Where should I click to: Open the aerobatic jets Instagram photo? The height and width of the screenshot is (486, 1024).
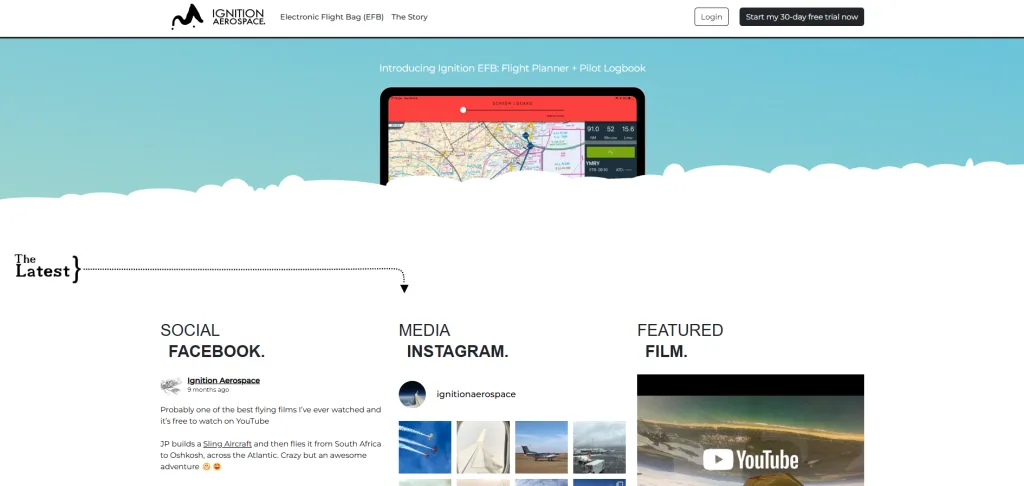(425, 447)
